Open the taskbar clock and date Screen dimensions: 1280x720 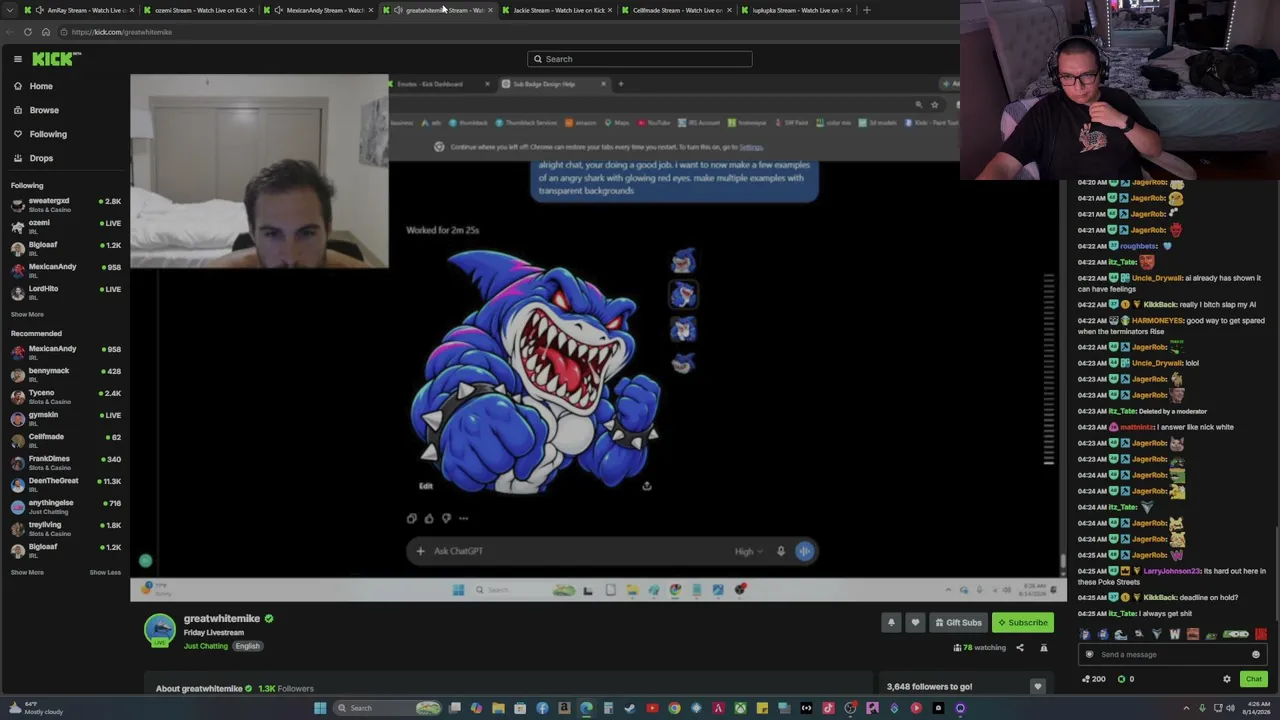[x=1254, y=709]
